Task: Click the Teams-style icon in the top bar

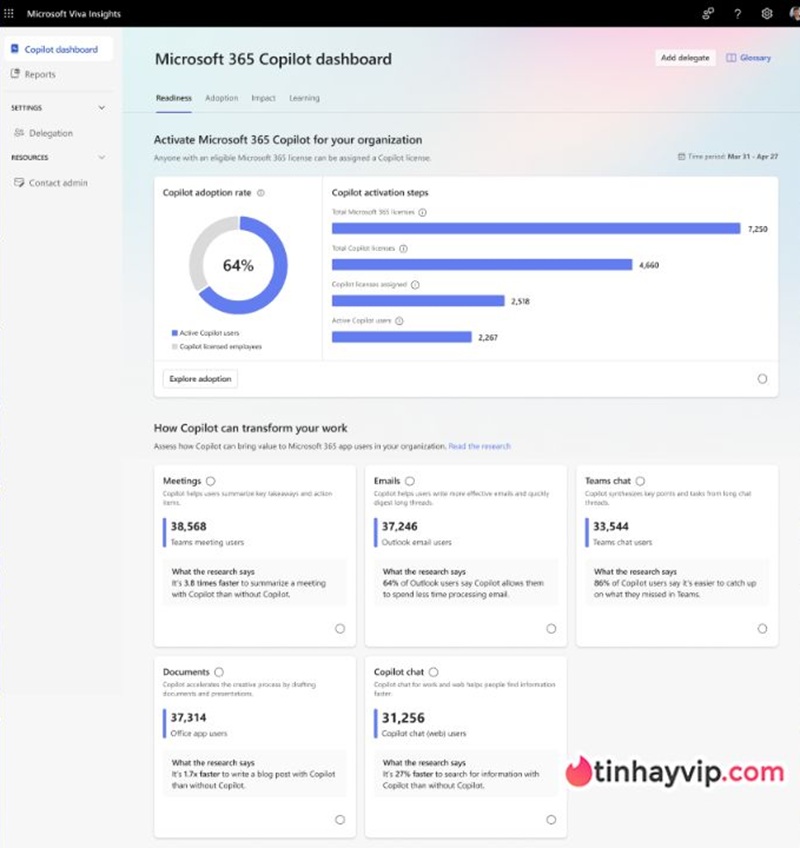Action: point(708,13)
